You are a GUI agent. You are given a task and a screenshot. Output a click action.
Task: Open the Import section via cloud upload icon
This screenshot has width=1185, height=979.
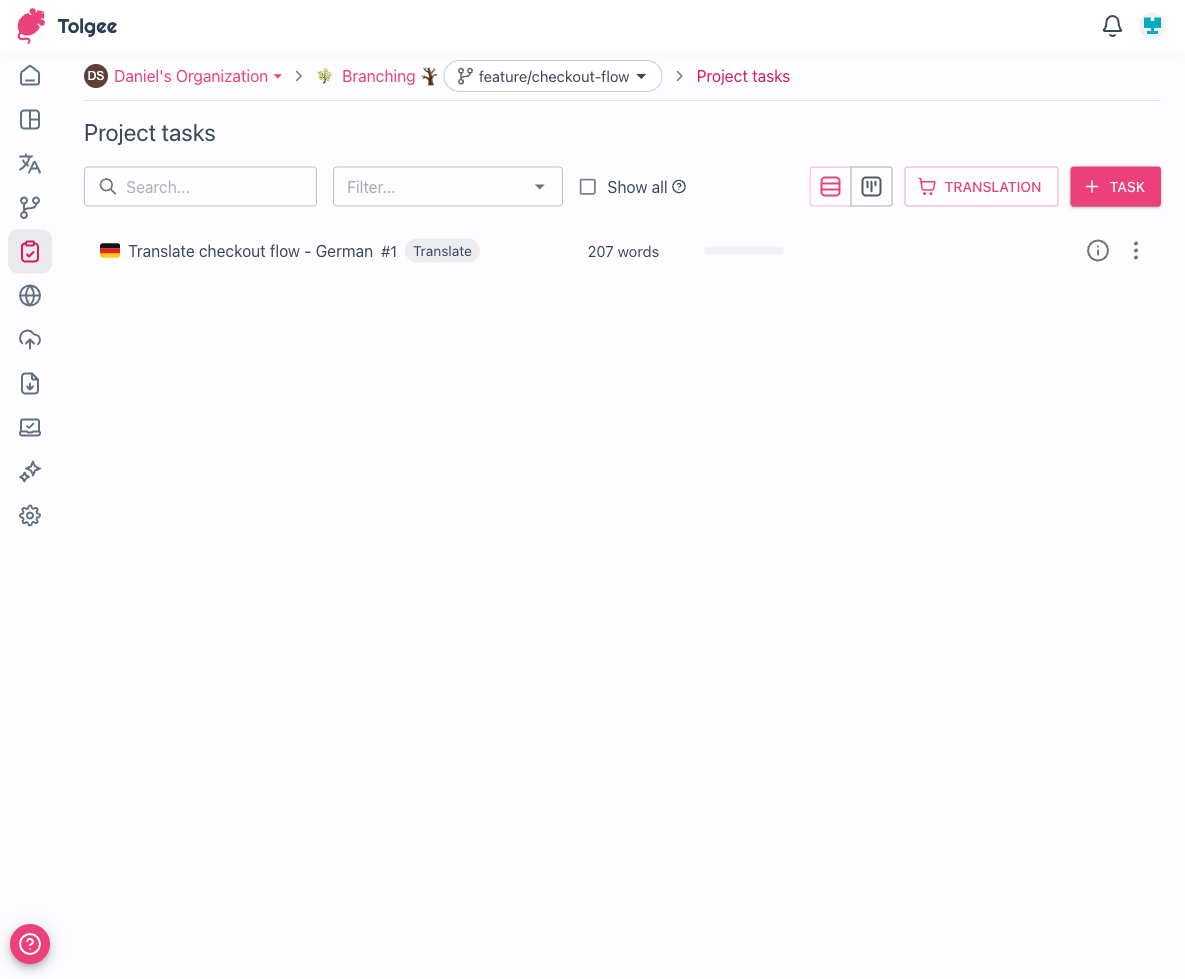pos(29,339)
